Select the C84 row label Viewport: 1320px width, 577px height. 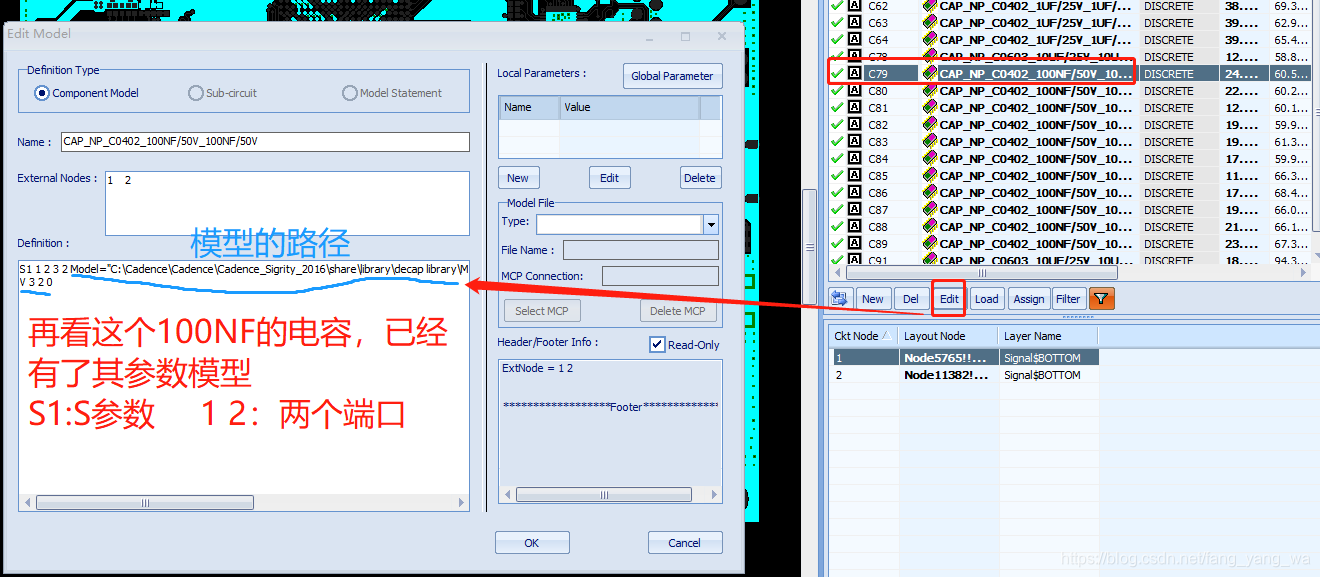(x=877, y=159)
